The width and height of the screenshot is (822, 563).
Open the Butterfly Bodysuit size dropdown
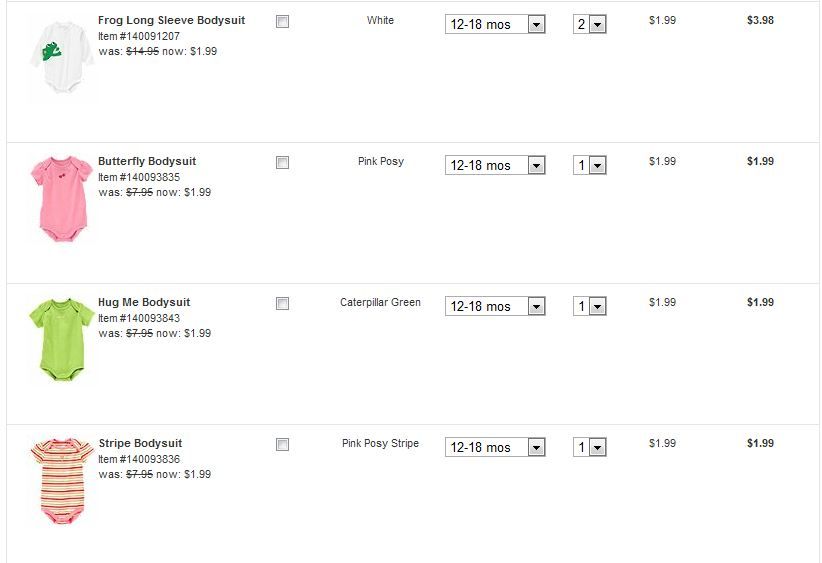click(x=495, y=166)
